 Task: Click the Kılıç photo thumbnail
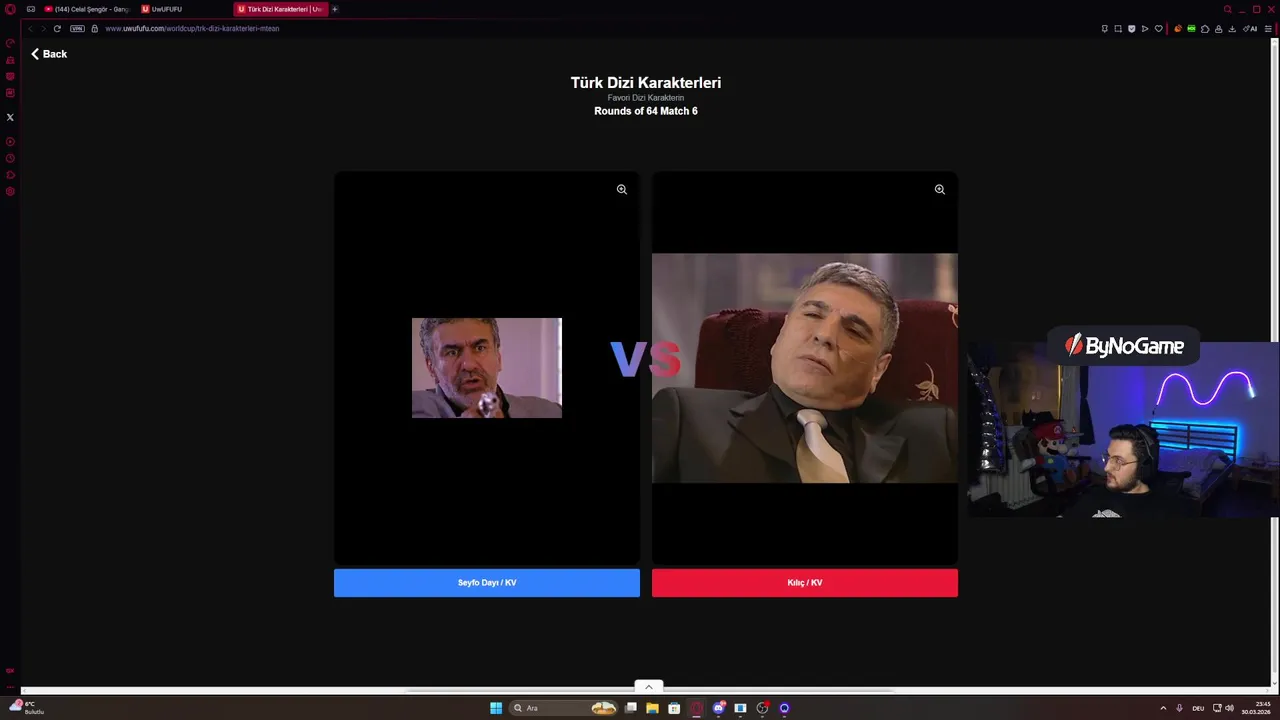pos(805,368)
